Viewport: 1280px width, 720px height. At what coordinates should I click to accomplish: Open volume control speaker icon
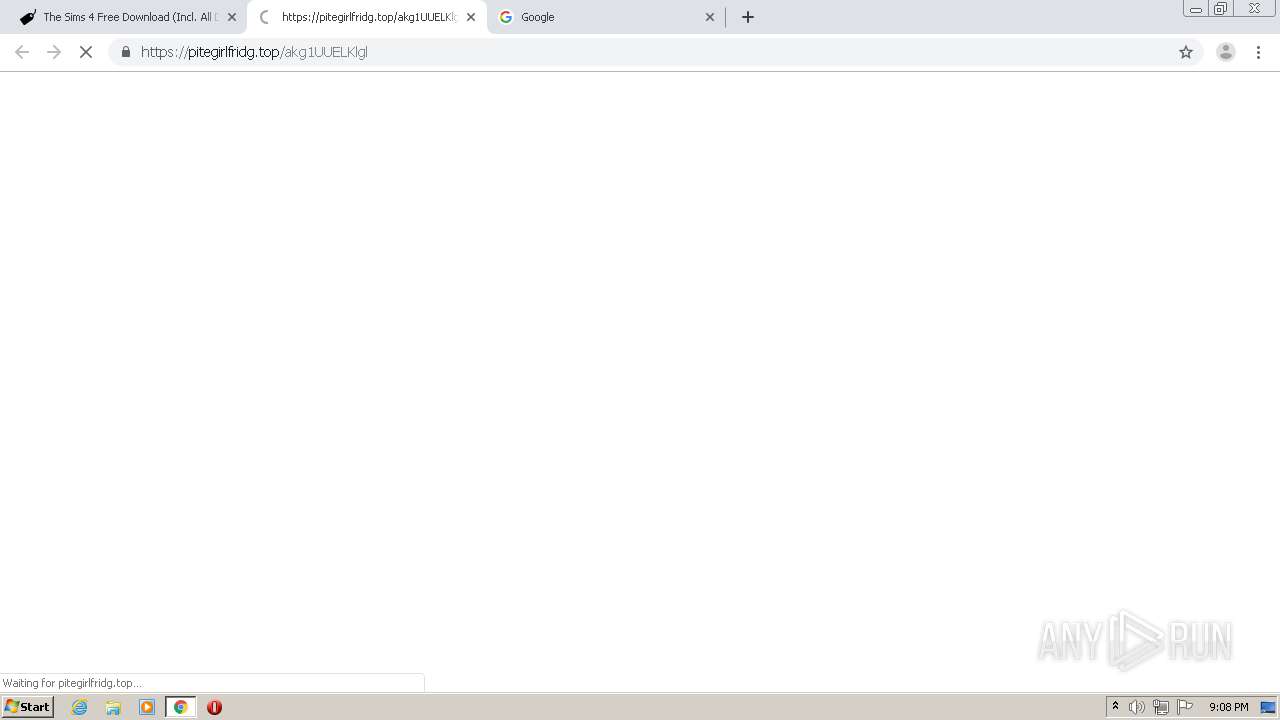tap(1137, 707)
